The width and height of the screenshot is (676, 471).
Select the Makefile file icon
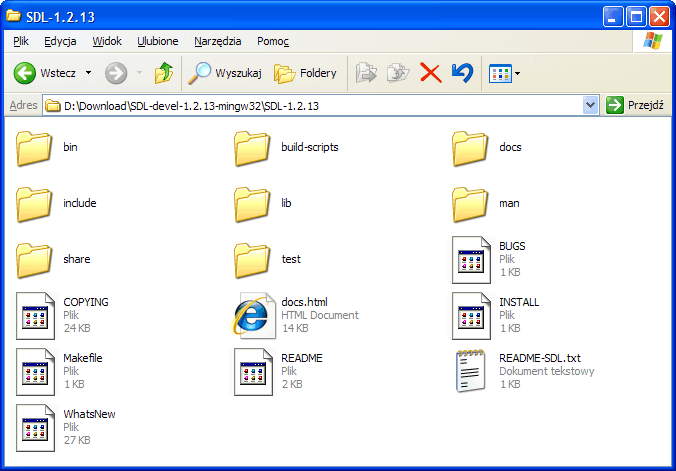[34, 370]
